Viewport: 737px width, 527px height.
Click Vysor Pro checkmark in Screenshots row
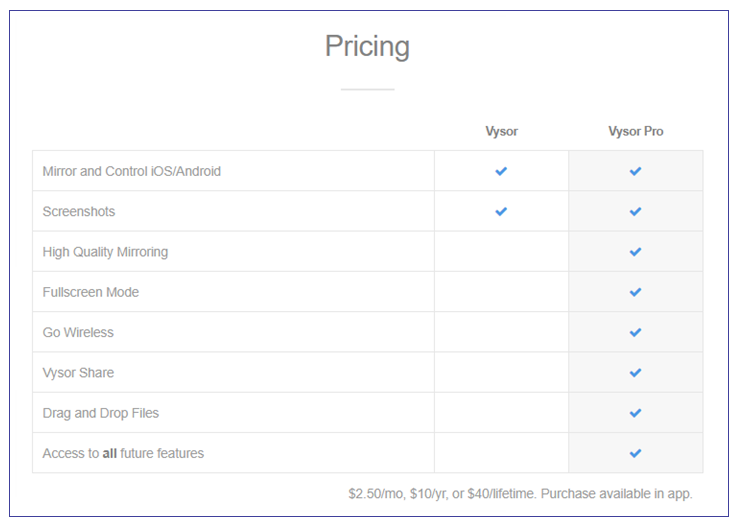(x=635, y=211)
